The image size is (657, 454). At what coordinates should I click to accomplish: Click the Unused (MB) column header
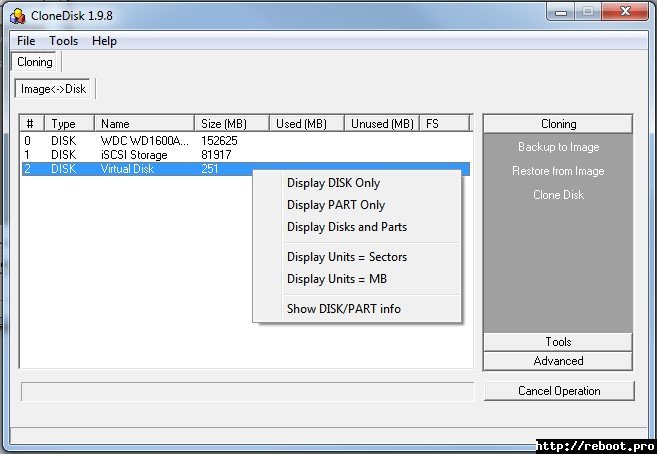[382, 124]
